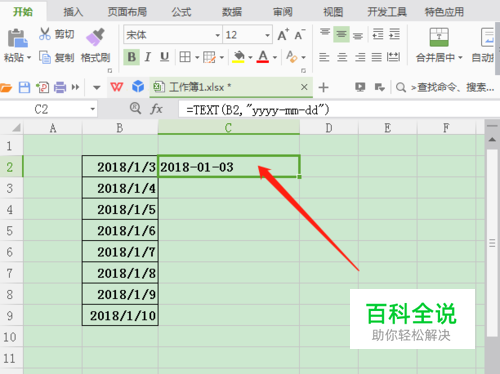This screenshot has width=500, height=374.
Task: Expand quick access toolbar customize arrow
Action: 97,88
